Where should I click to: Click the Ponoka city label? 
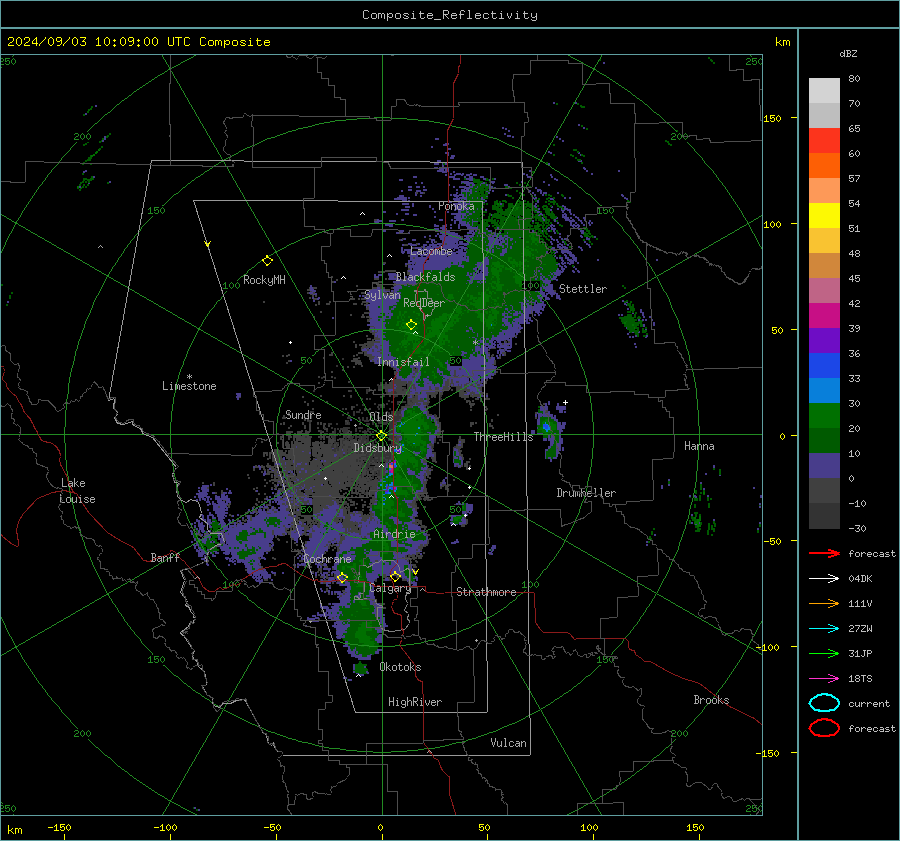(x=456, y=206)
